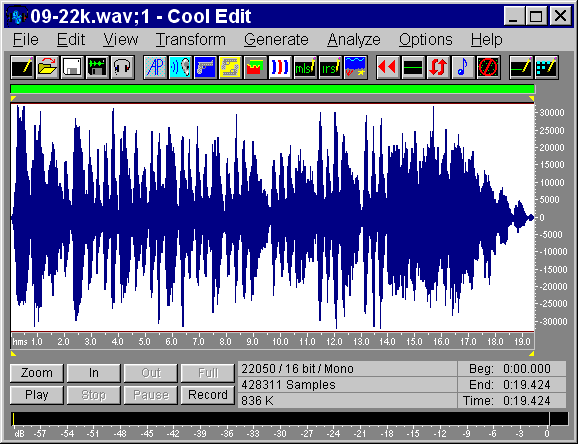Click the open file folder icon
The image size is (578, 444).
[48, 67]
